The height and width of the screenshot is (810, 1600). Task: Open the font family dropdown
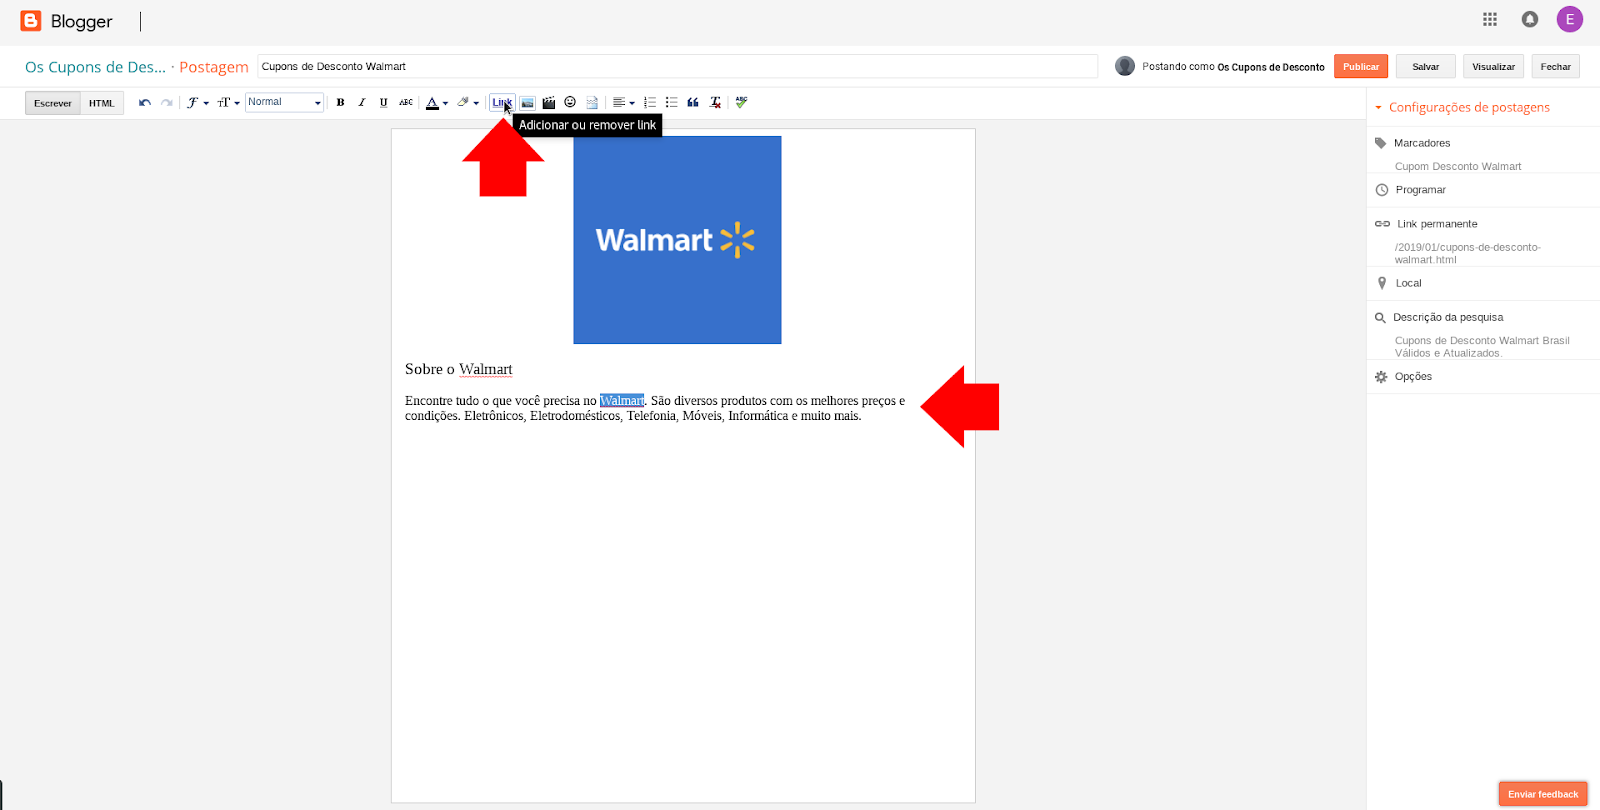click(x=197, y=103)
